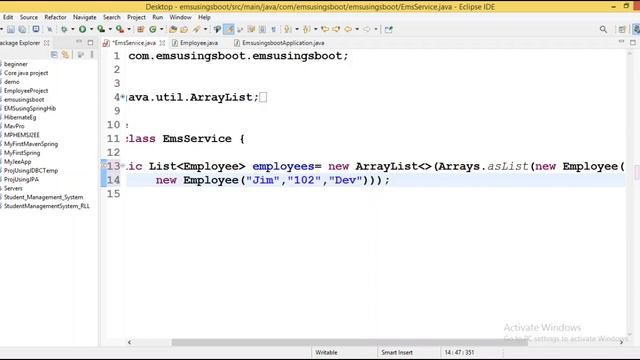Click the Save icon in toolbar

point(11,29)
